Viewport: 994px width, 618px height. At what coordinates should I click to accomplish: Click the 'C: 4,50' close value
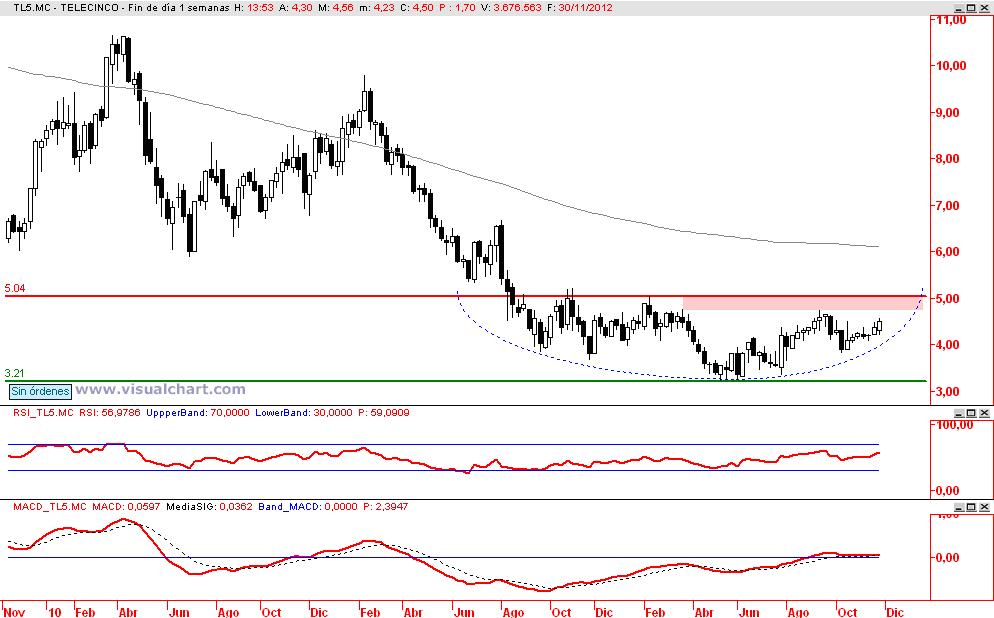pos(417,8)
